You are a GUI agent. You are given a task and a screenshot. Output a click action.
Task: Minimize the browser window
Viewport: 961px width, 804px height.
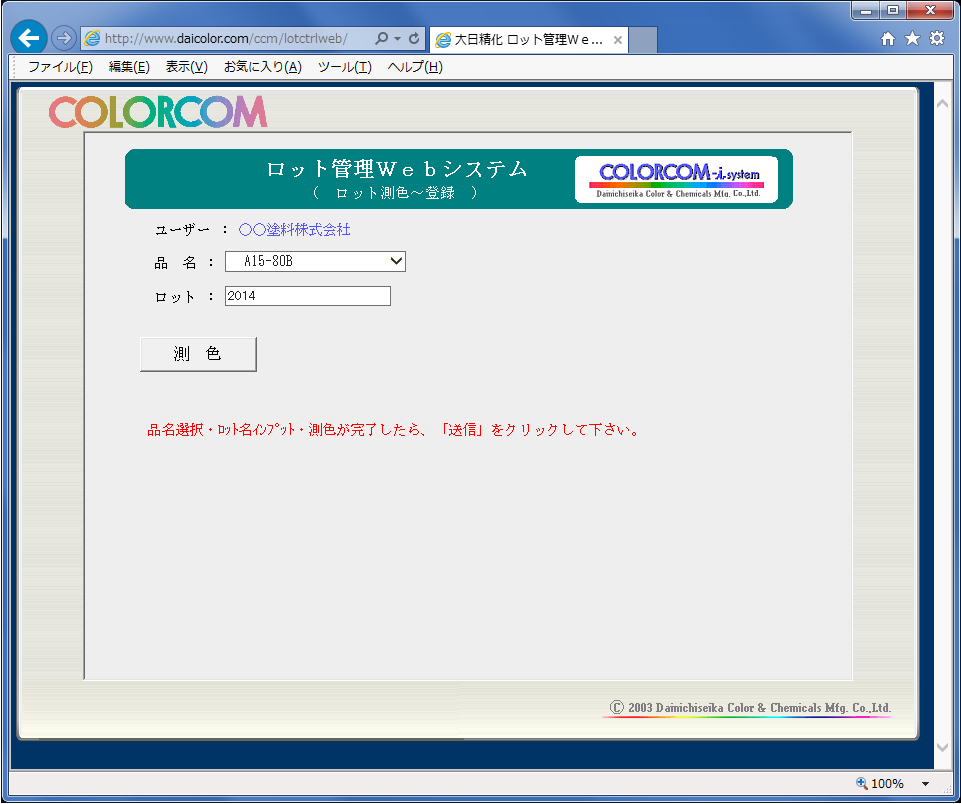click(x=866, y=10)
